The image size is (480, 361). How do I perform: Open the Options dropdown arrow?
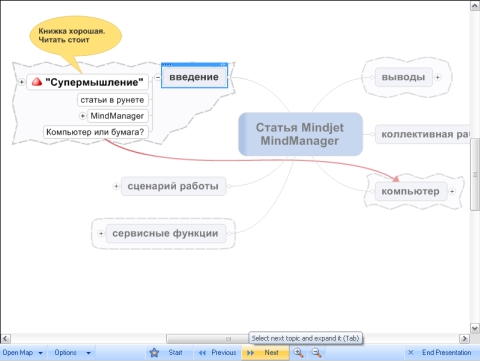(x=88, y=353)
